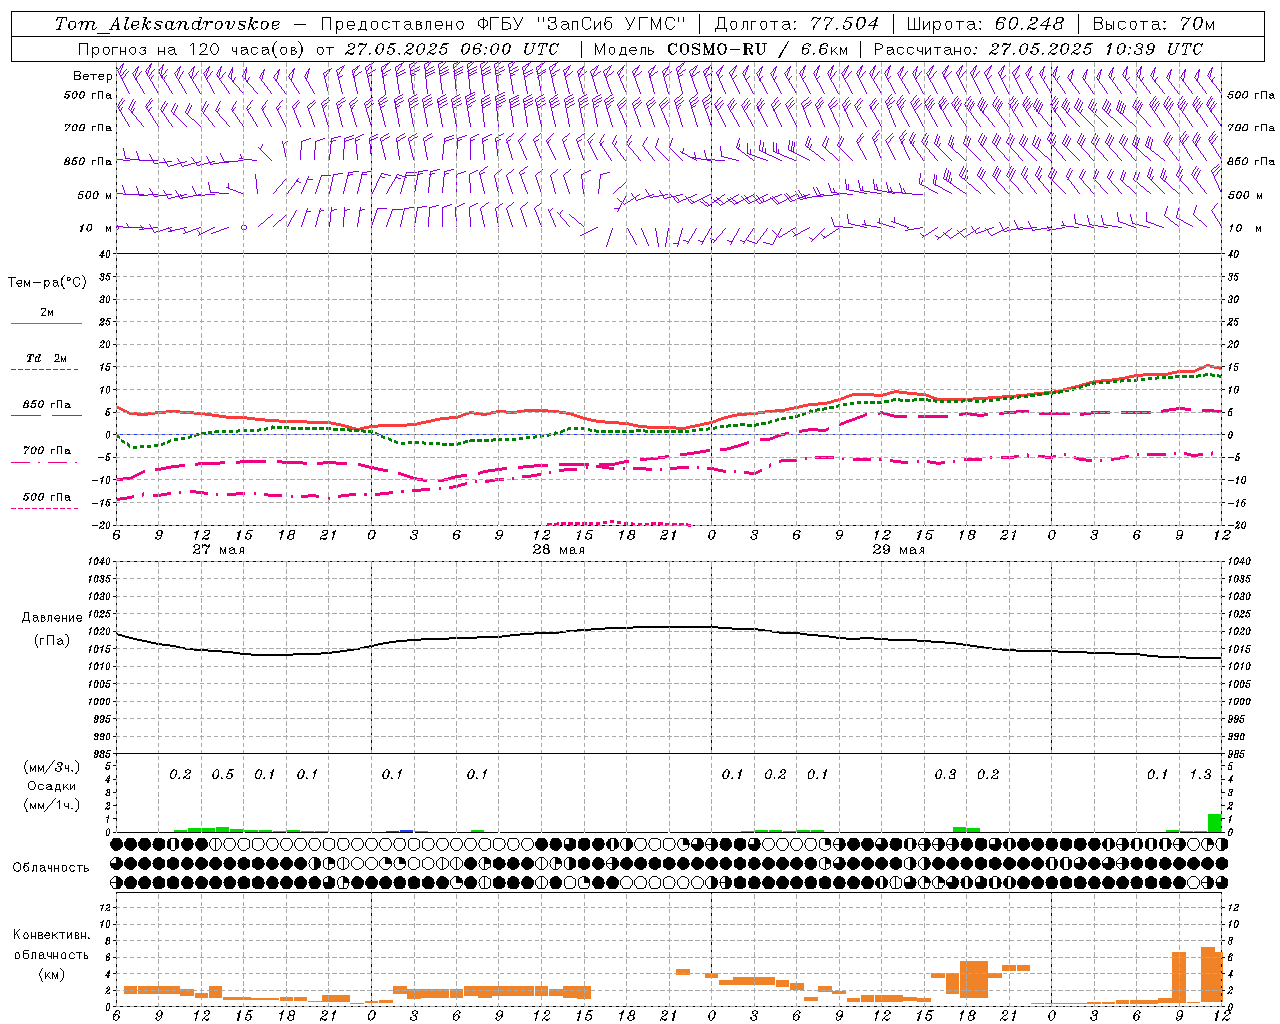
Task: Click the 1.3 precipitation value
Action: (1200, 775)
